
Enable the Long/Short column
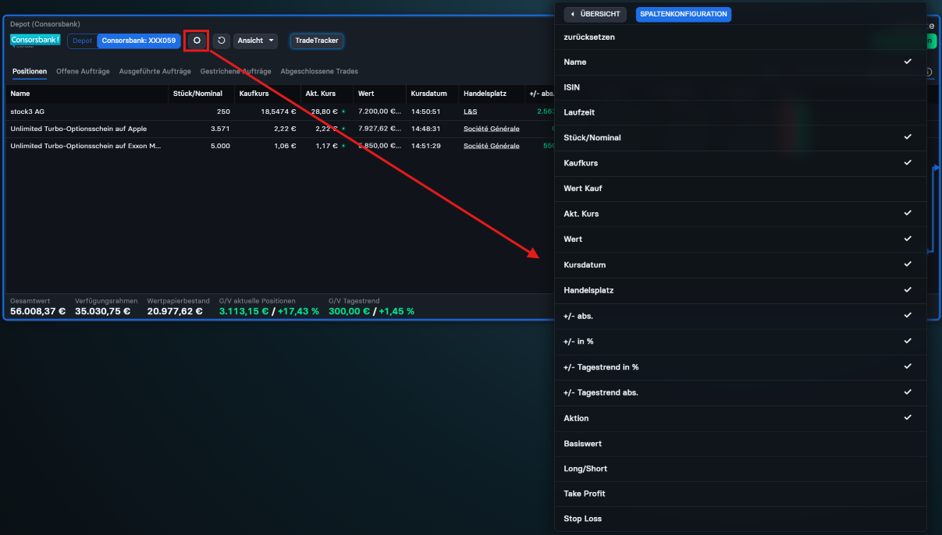740,468
